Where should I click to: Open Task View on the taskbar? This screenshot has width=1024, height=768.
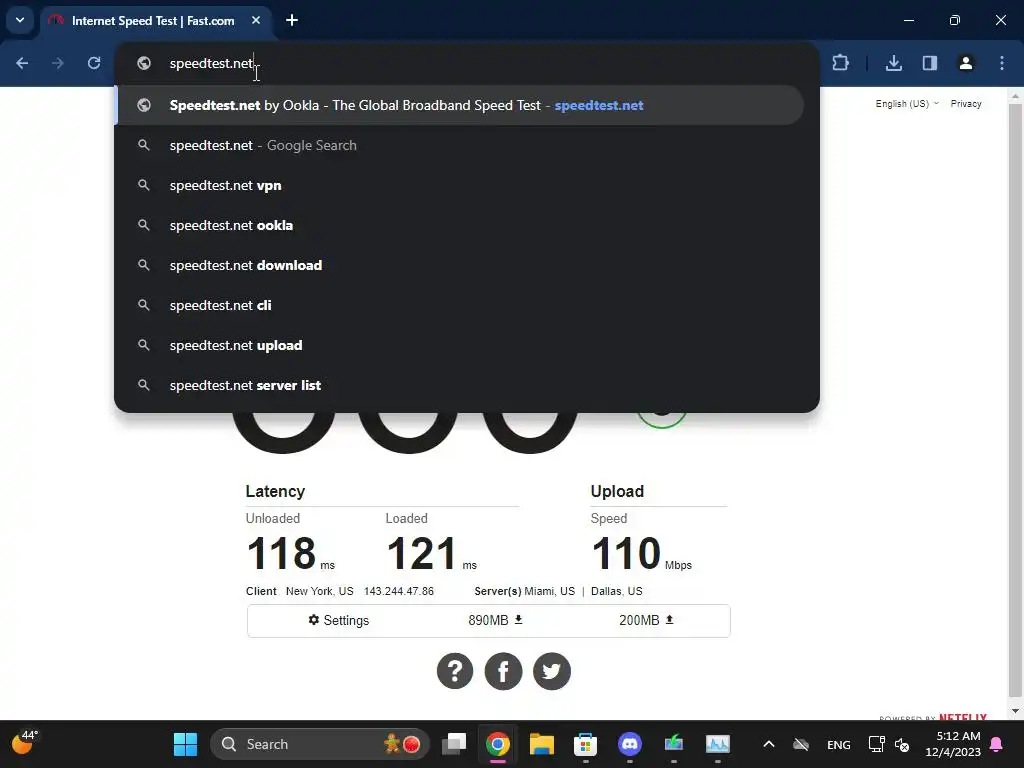[454, 744]
